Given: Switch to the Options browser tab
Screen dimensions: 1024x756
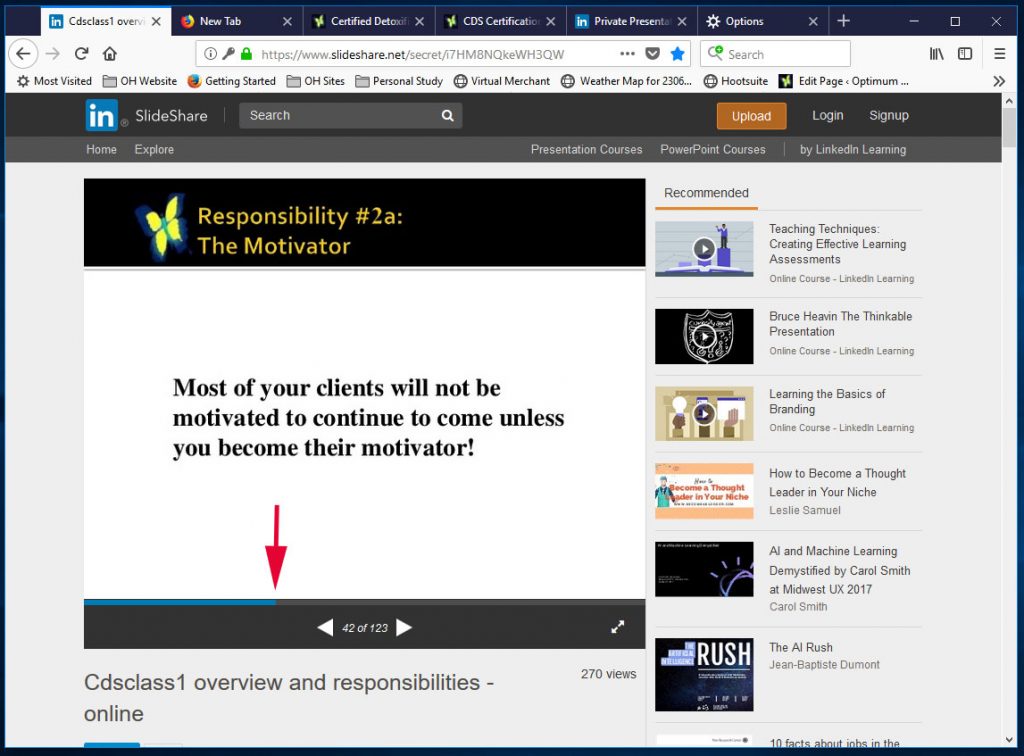Looking at the screenshot, I should 745,20.
